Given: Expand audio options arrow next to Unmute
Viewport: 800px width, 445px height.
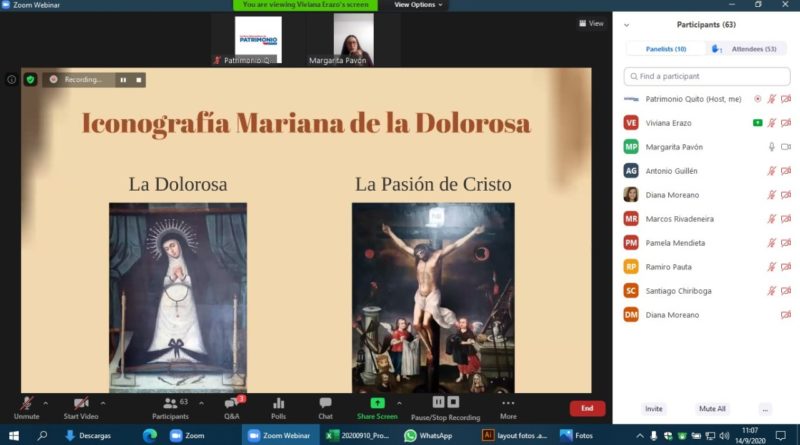Looking at the screenshot, I should coord(45,403).
